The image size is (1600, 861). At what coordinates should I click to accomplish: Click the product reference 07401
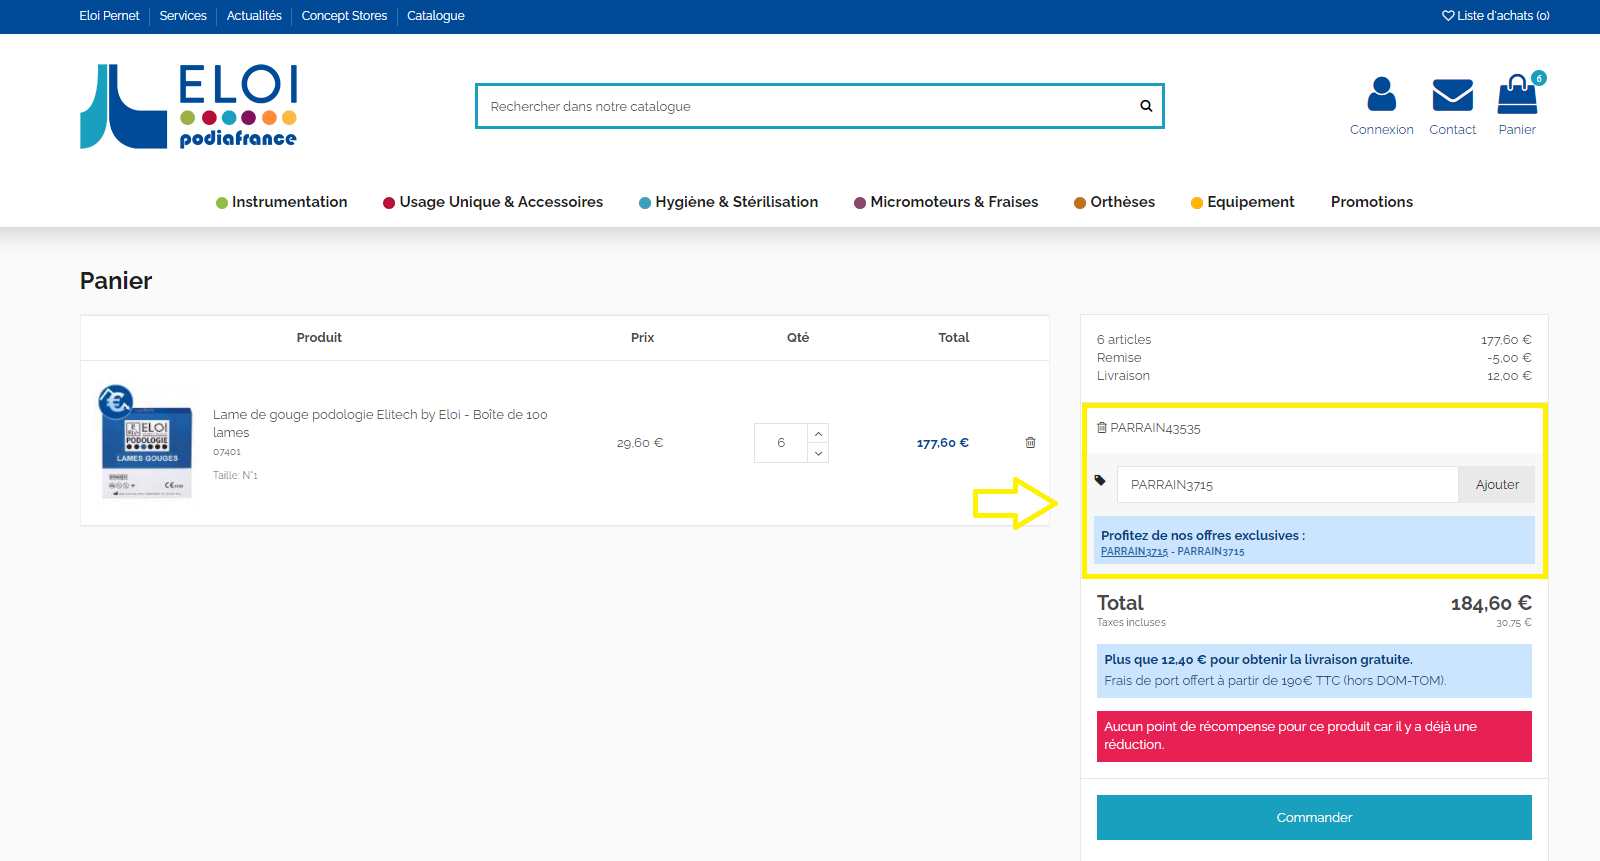227,452
